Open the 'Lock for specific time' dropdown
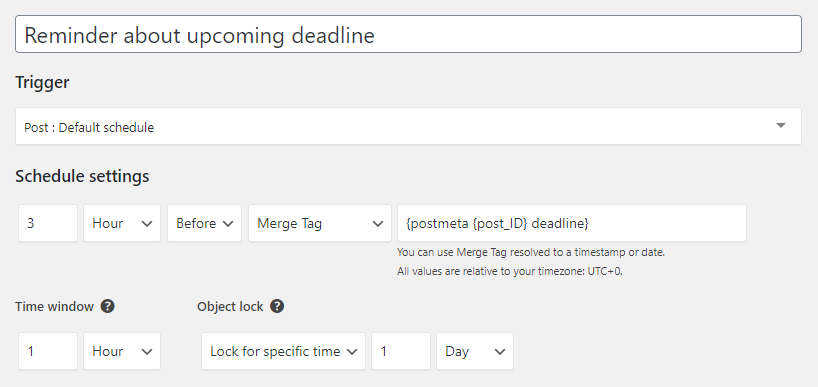 pos(283,351)
